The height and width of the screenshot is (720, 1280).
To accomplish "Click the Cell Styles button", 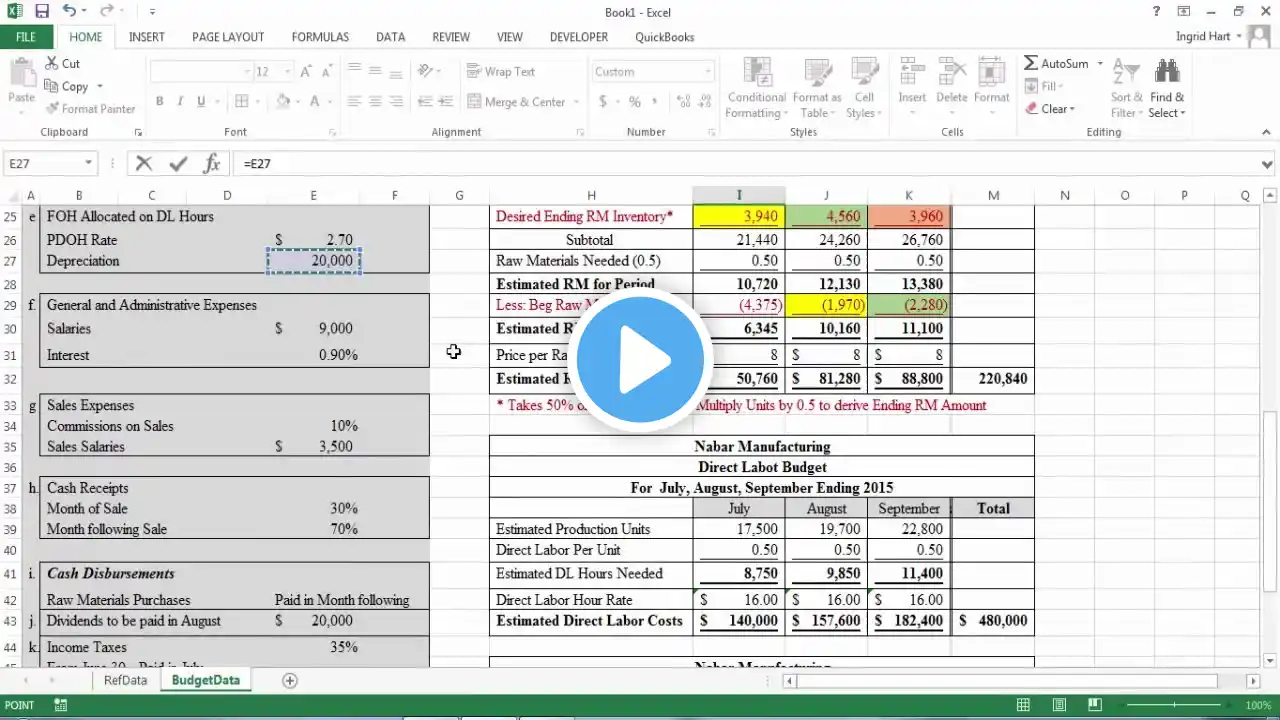I will point(863,88).
